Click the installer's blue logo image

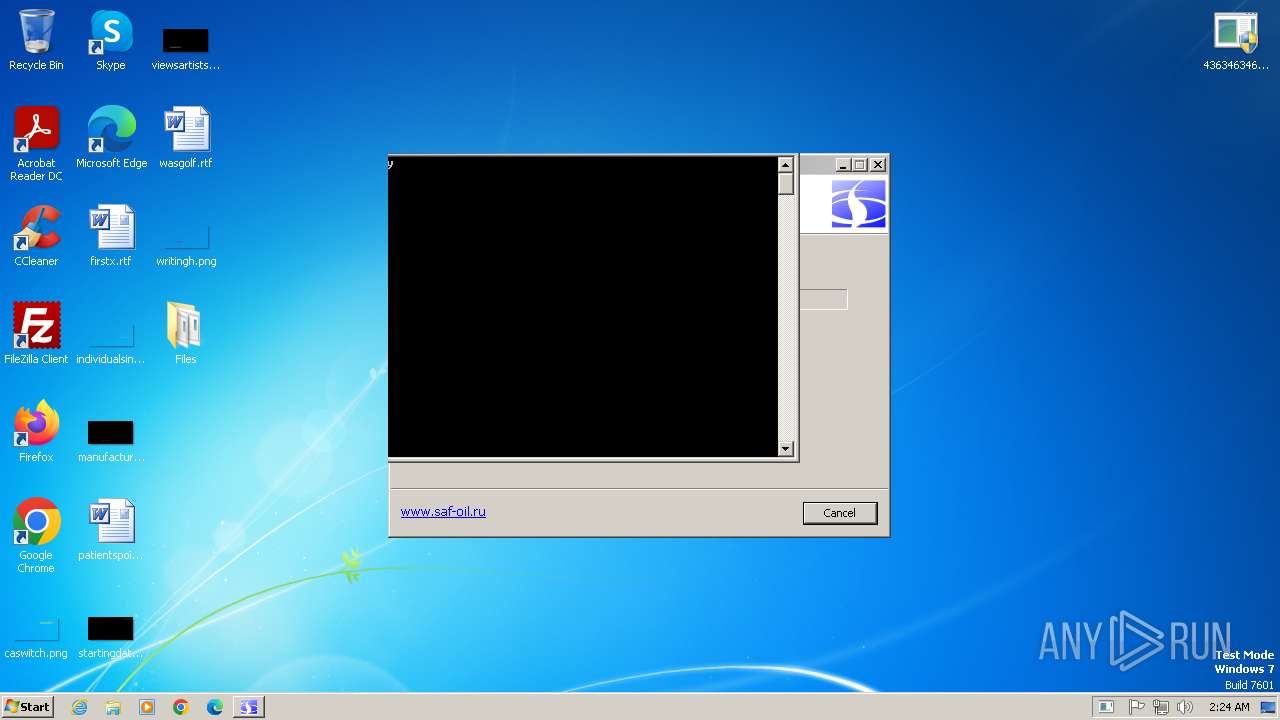click(x=859, y=204)
